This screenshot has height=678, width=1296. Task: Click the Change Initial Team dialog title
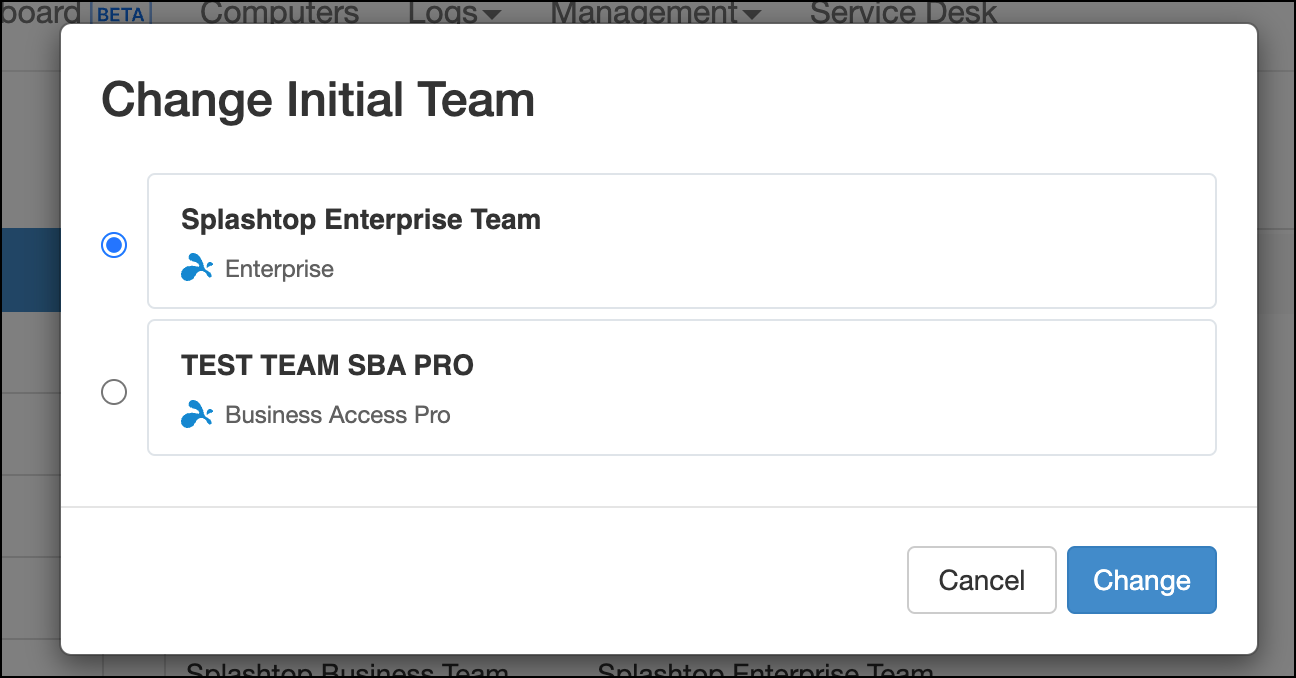318,99
